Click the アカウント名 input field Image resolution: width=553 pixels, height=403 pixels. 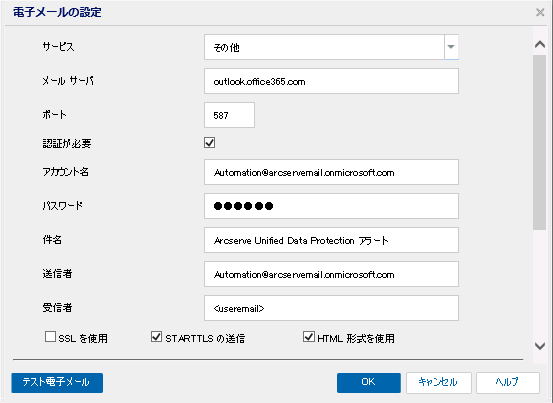click(x=331, y=172)
